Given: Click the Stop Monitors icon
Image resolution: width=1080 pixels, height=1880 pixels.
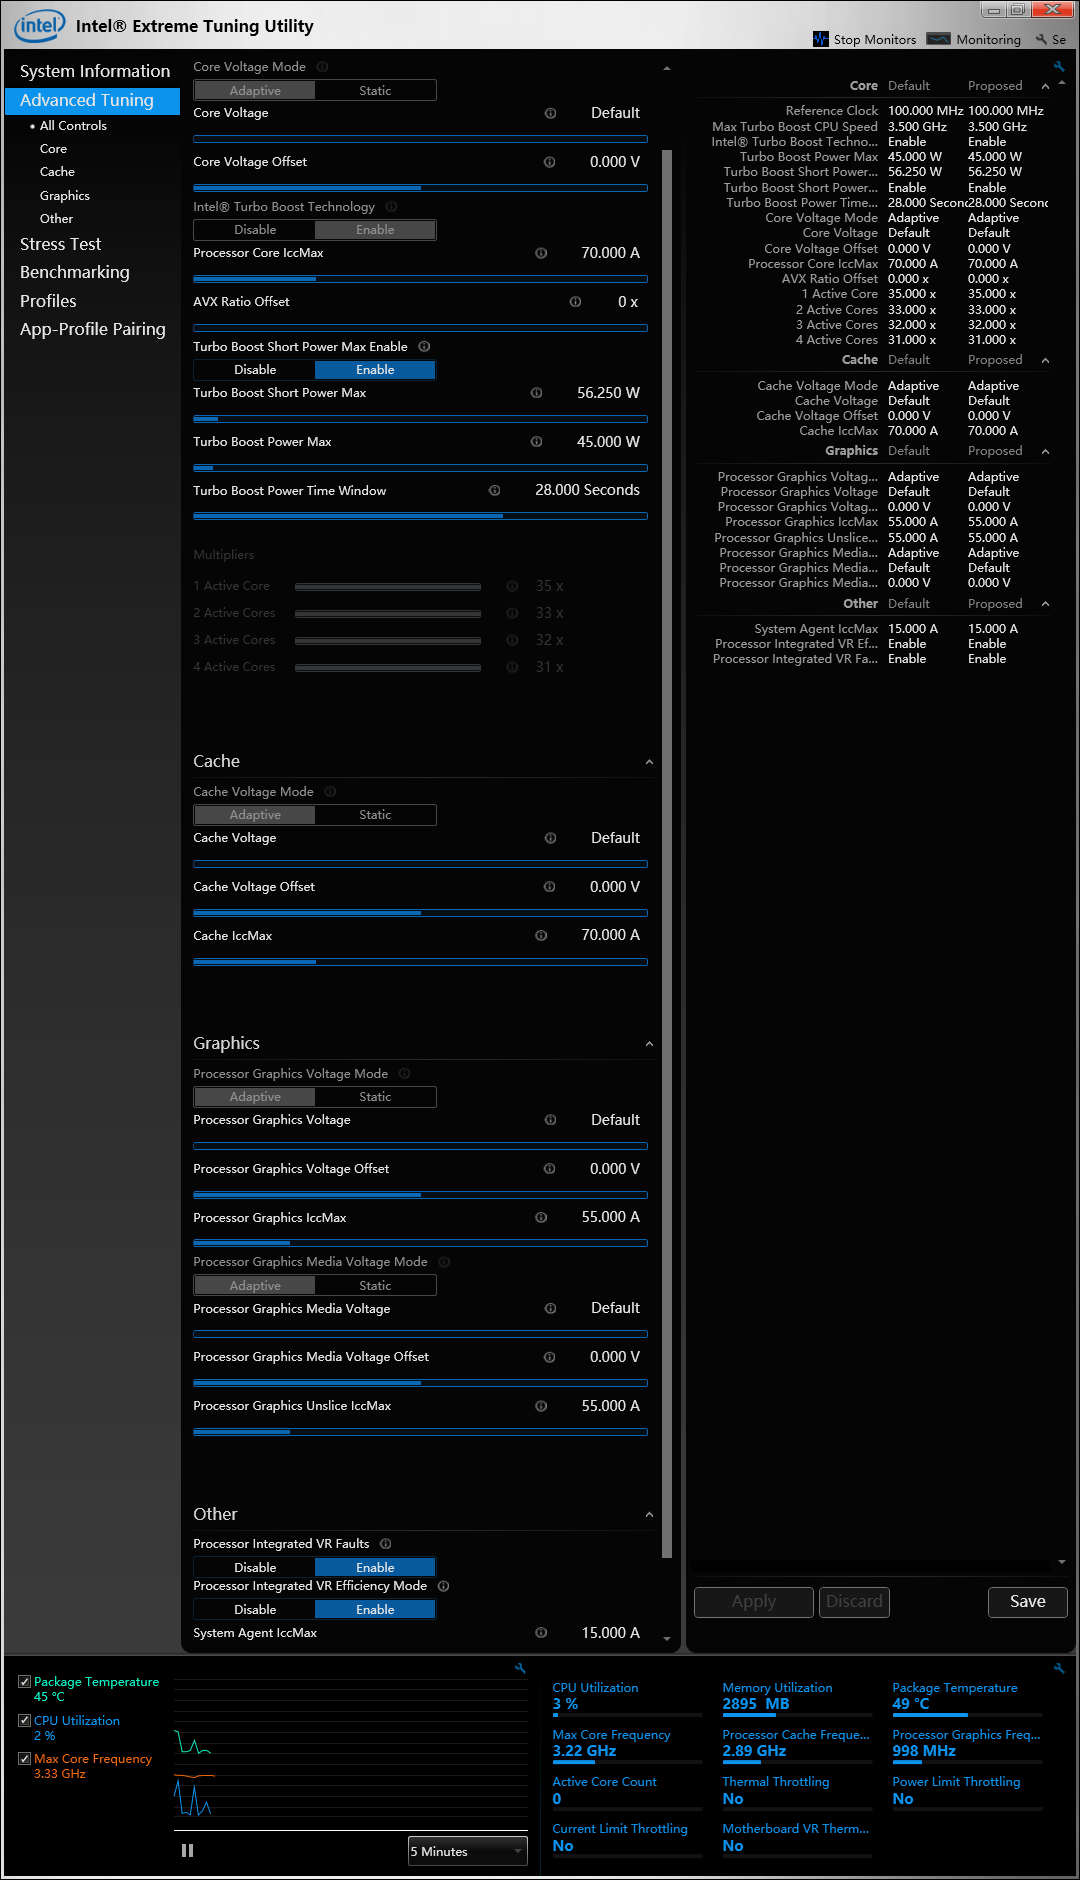Looking at the screenshot, I should (821, 39).
